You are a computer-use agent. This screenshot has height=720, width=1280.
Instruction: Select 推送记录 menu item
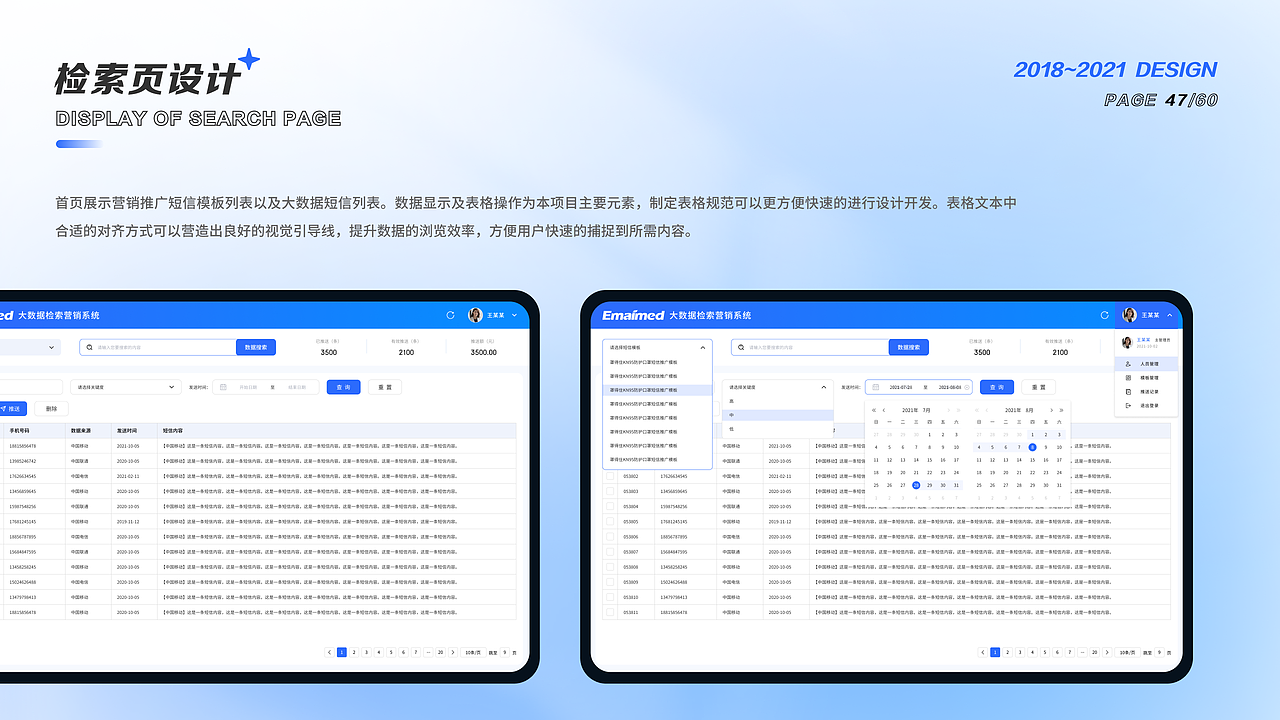(x=1146, y=392)
